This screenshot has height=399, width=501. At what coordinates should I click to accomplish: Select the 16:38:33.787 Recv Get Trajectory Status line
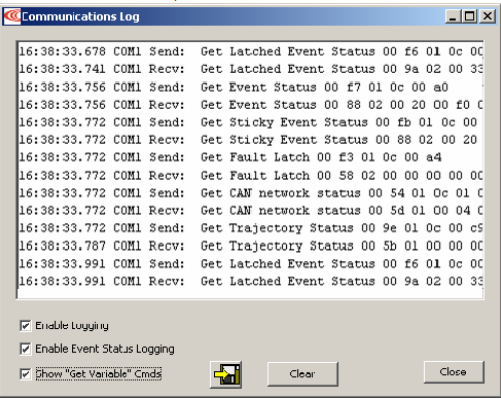pos(251,246)
